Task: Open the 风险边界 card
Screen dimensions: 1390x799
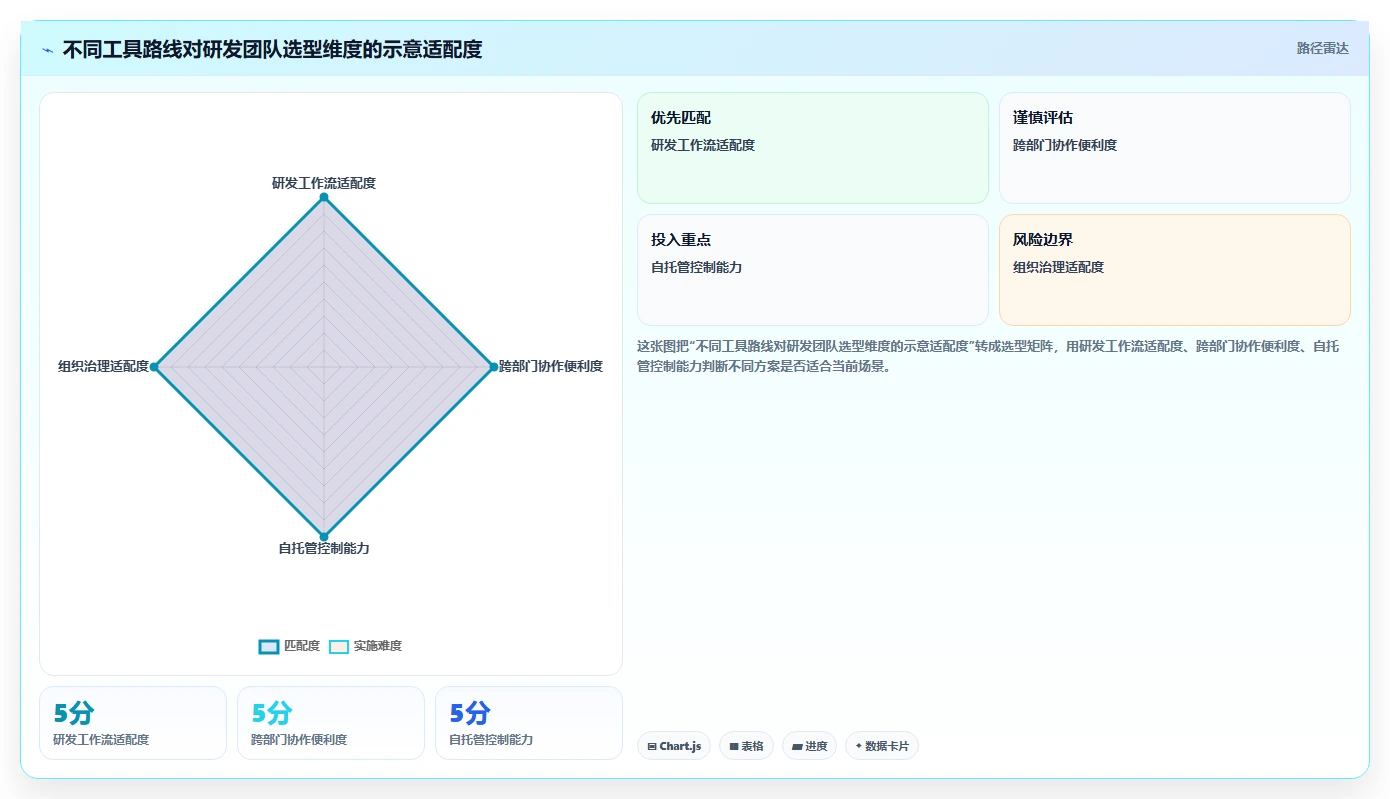Action: pyautogui.click(x=1174, y=270)
